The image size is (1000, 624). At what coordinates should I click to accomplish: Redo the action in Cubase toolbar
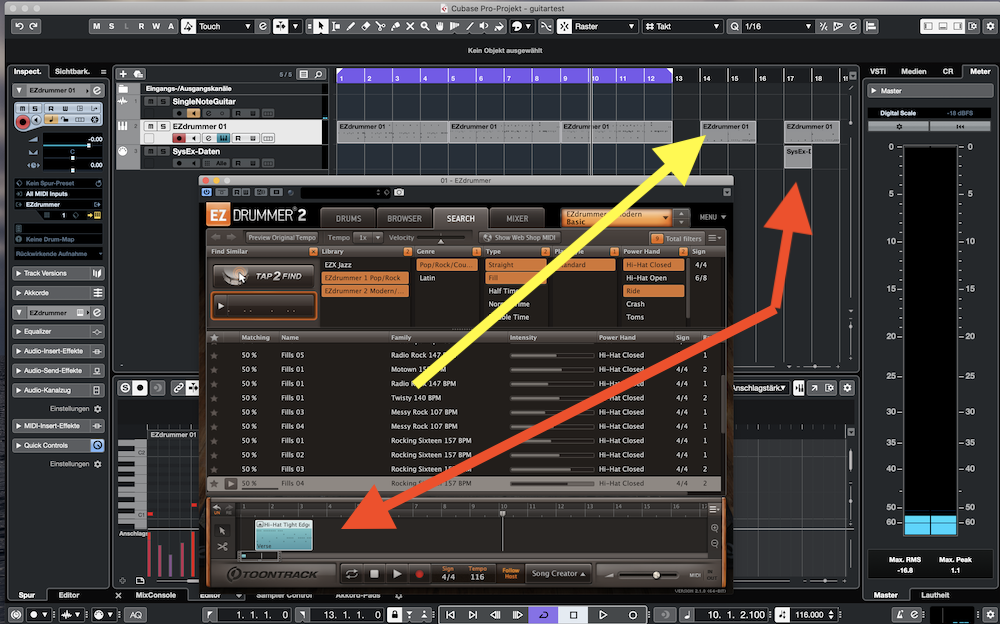click(34, 26)
